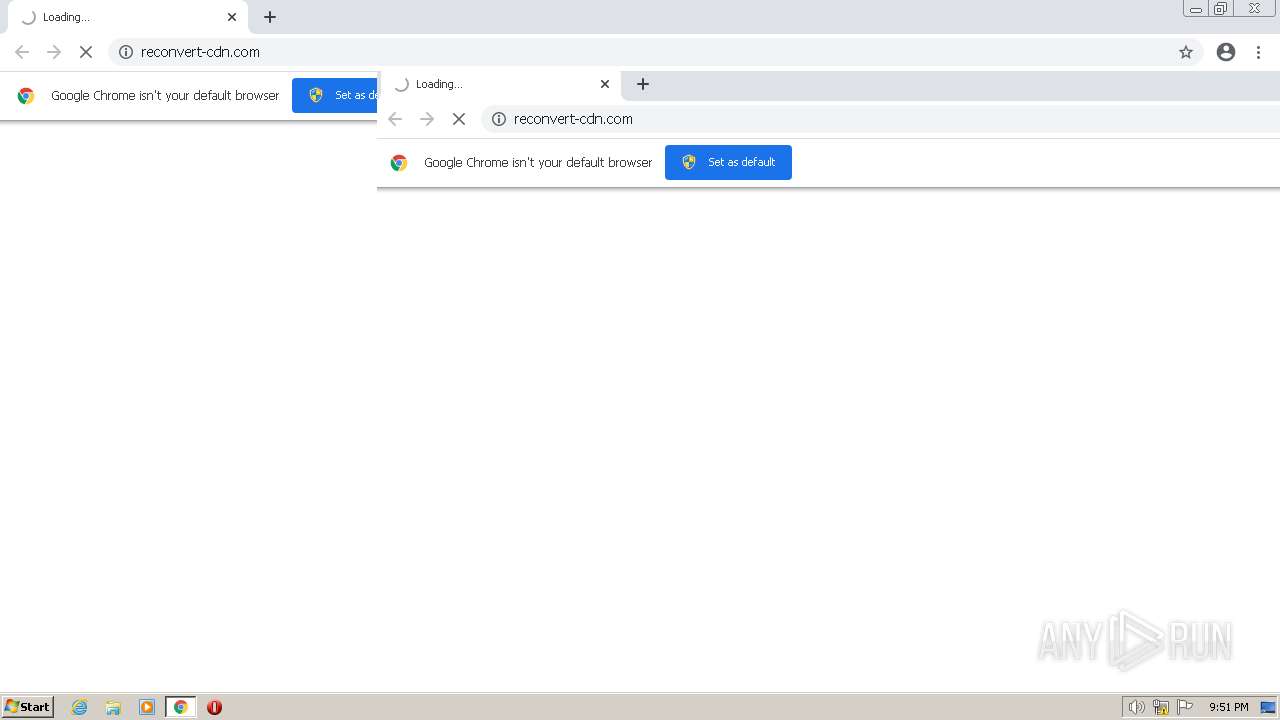This screenshot has height=720, width=1280.
Task: View site information icon in the front window
Action: pyautogui.click(x=499, y=119)
